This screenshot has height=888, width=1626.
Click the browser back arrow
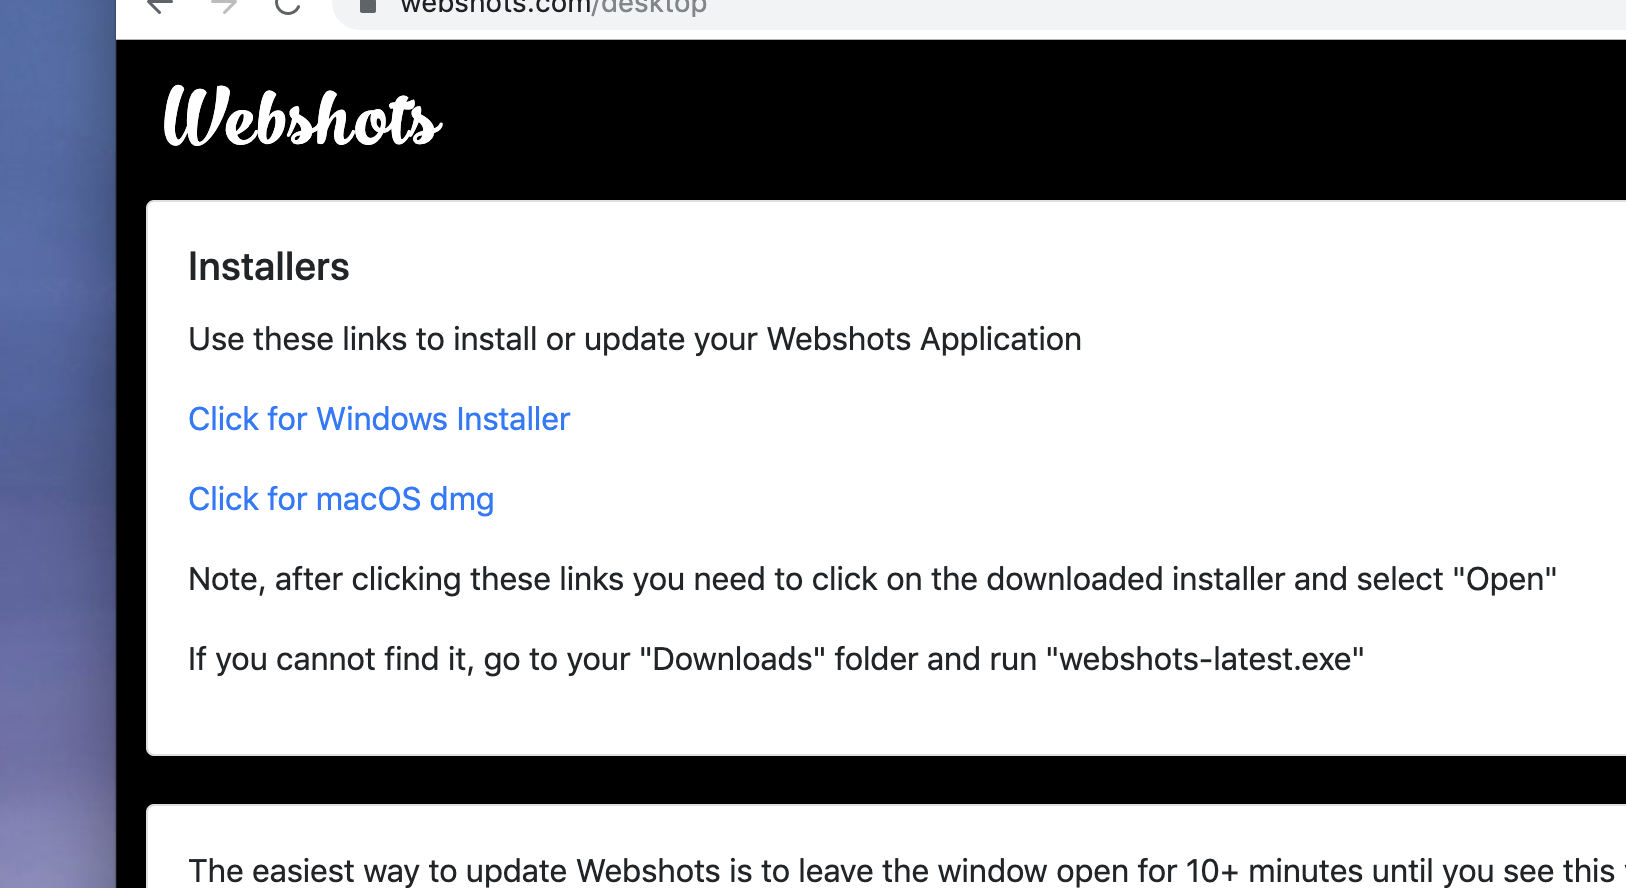coord(160,5)
